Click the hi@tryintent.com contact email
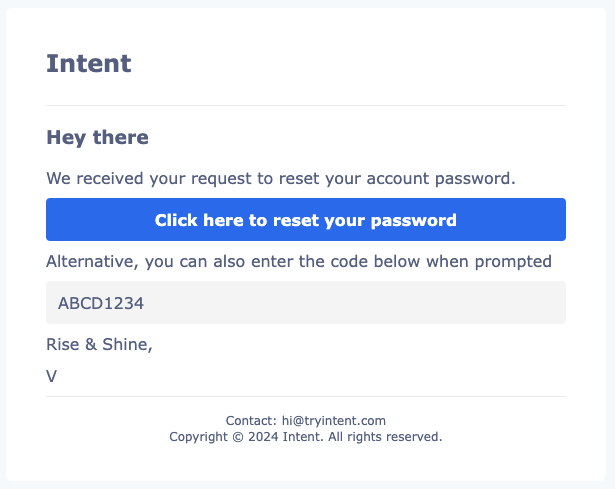Screen dimensions: 615x489 pyautogui.click(x=334, y=421)
